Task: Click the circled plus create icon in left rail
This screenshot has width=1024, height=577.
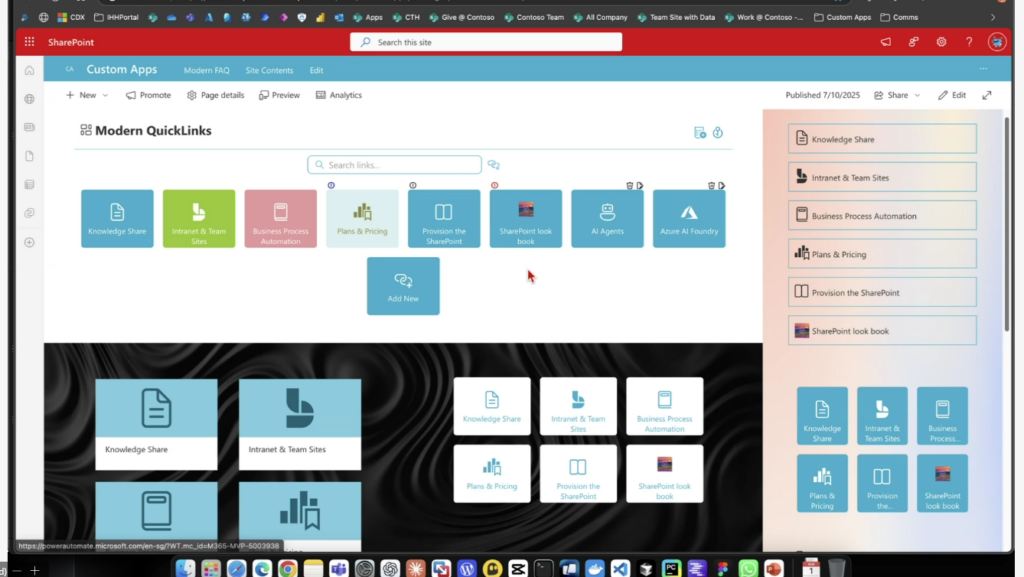Action: [x=29, y=242]
